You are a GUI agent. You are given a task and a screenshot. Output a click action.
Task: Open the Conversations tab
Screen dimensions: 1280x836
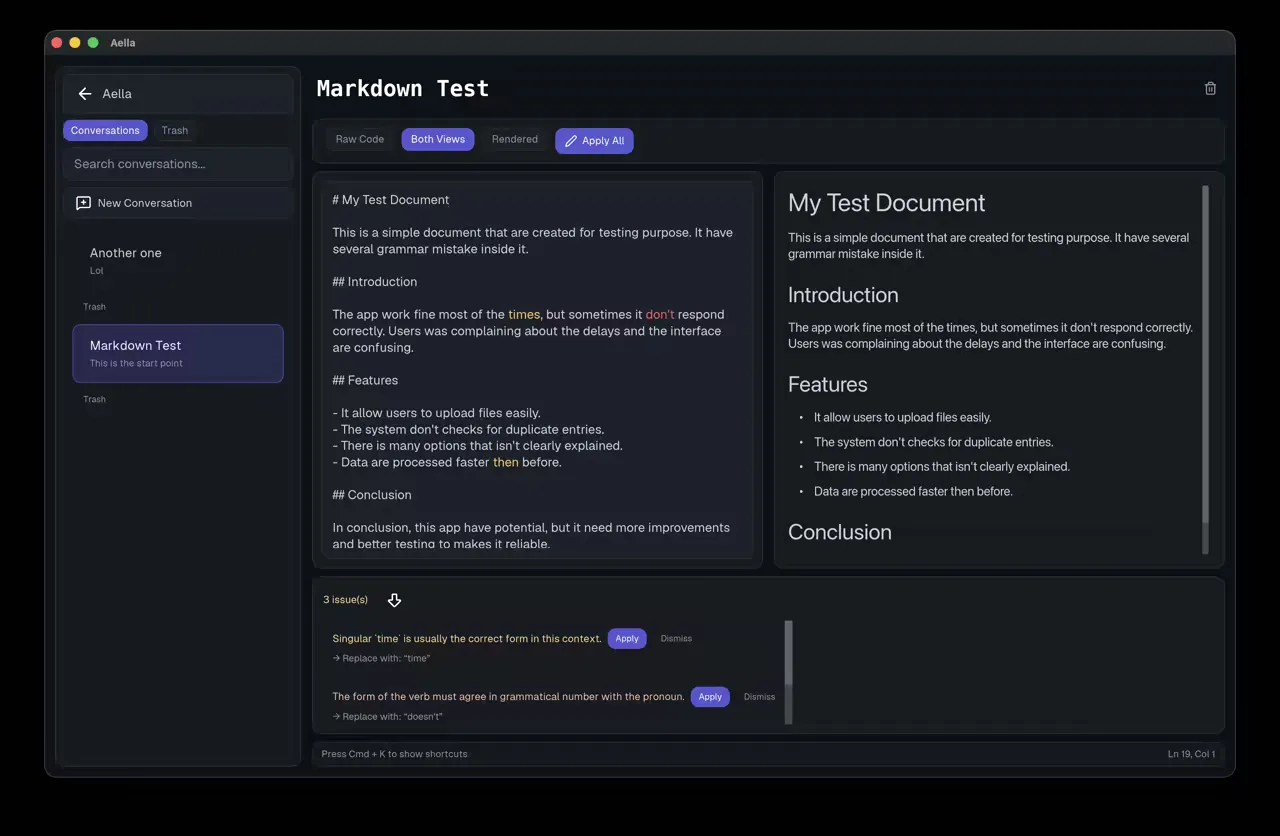[105, 131]
